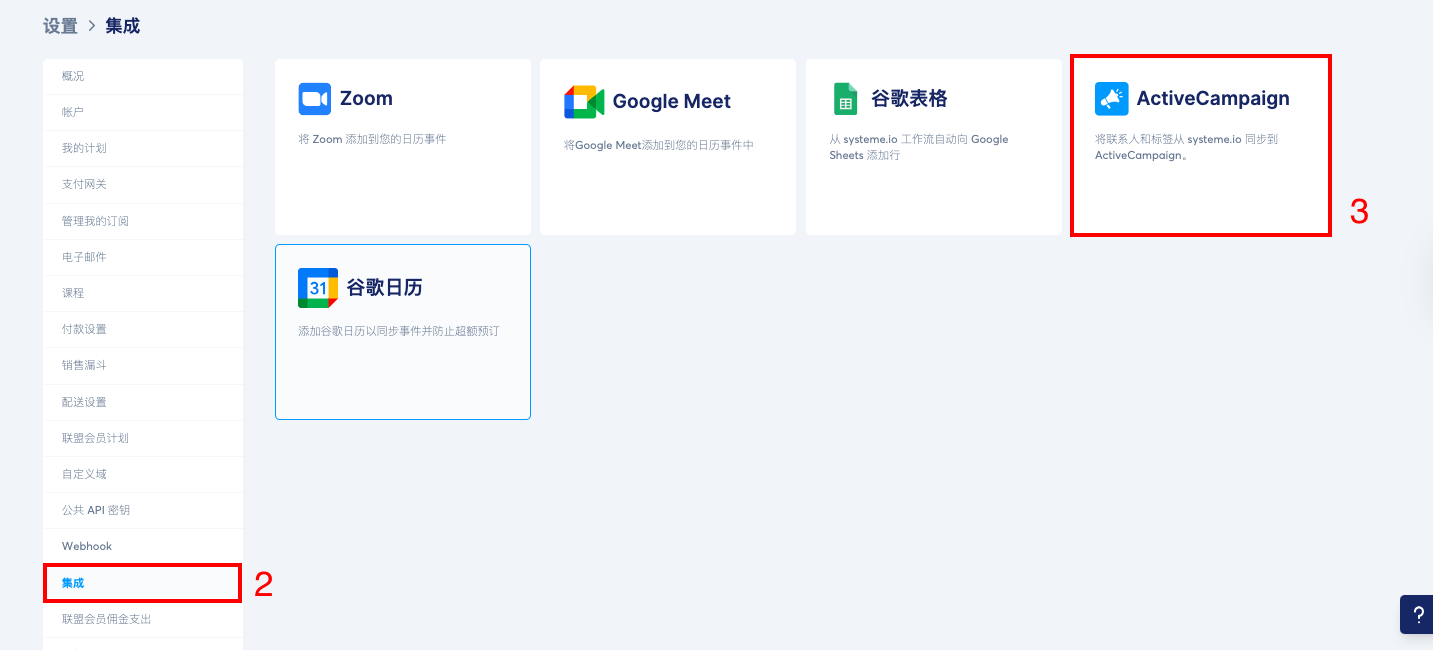Open the Webhook settings page

tap(143, 546)
